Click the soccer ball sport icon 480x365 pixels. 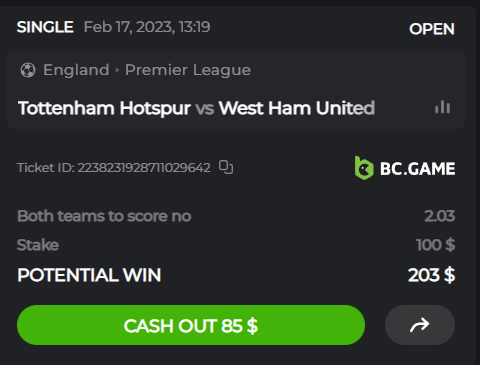point(28,70)
